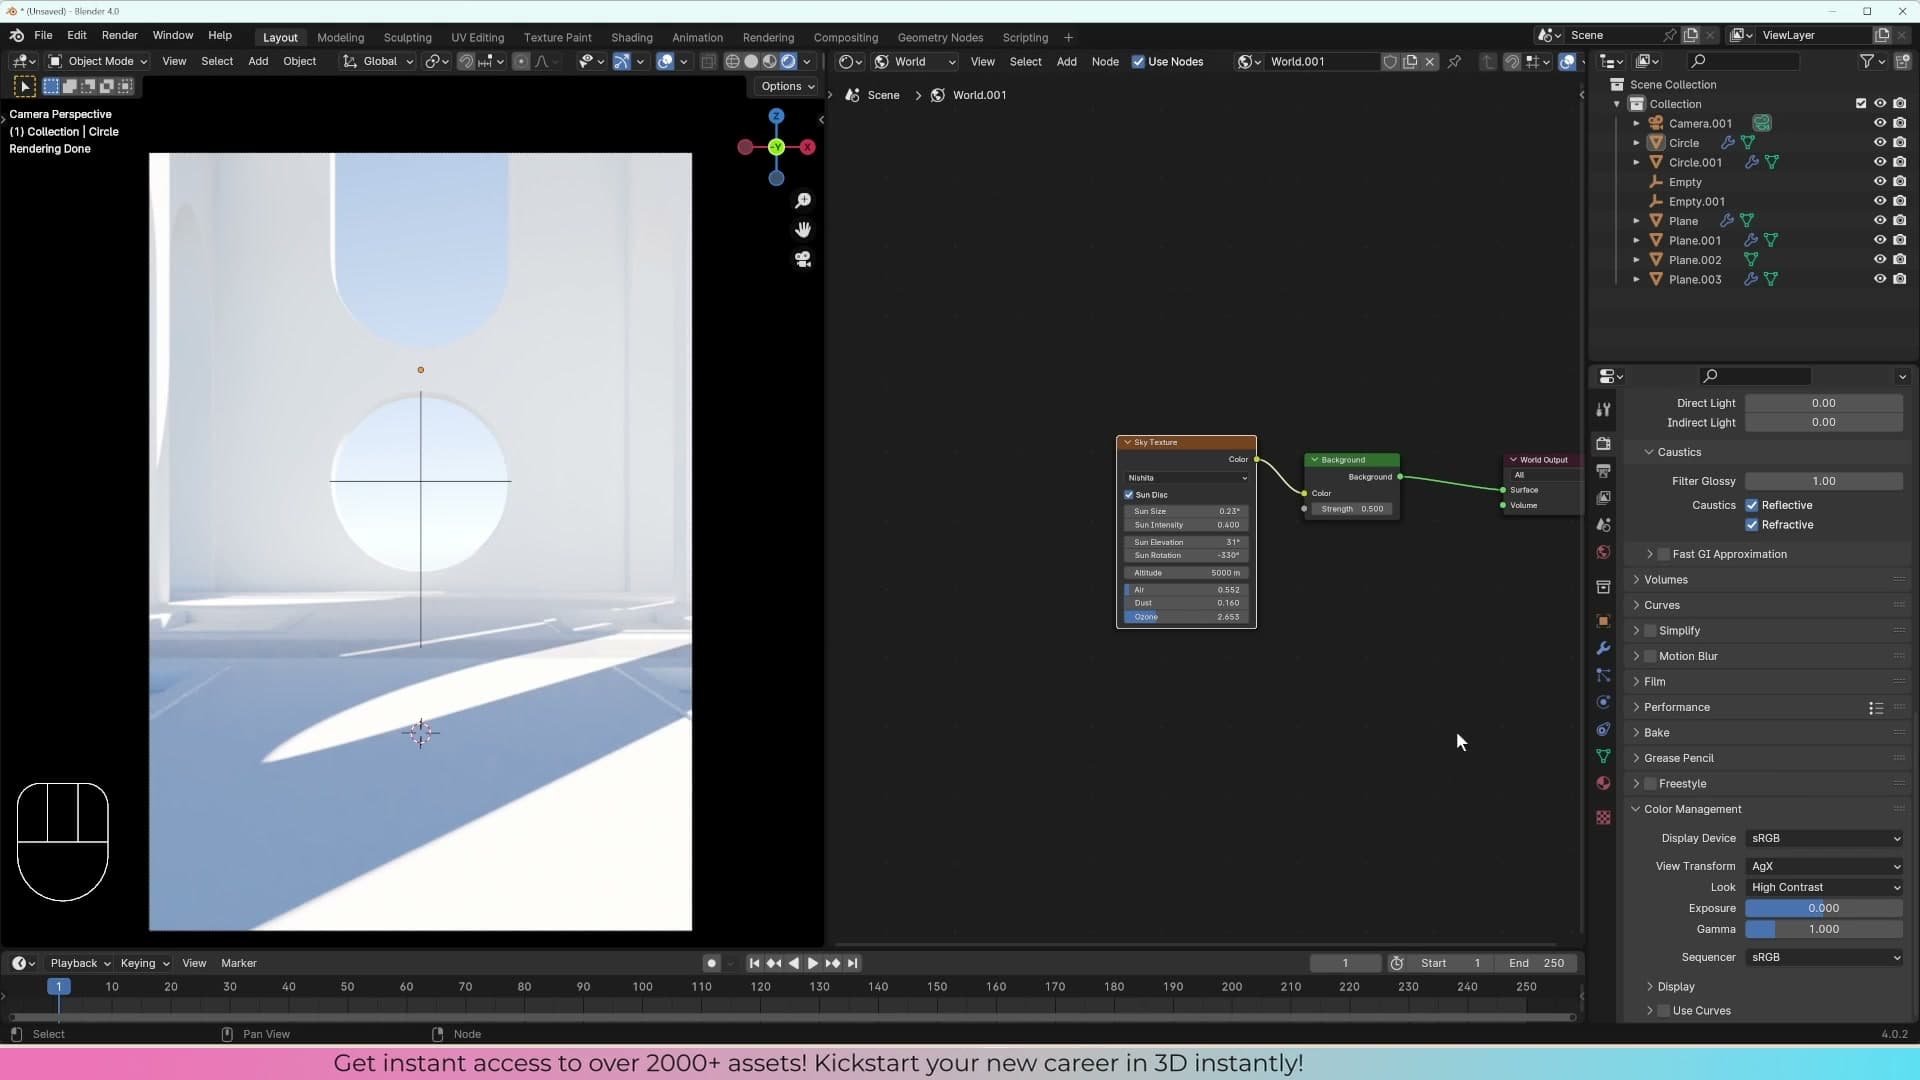
Task: Switch to the Shading workspace tab
Action: pos(631,37)
